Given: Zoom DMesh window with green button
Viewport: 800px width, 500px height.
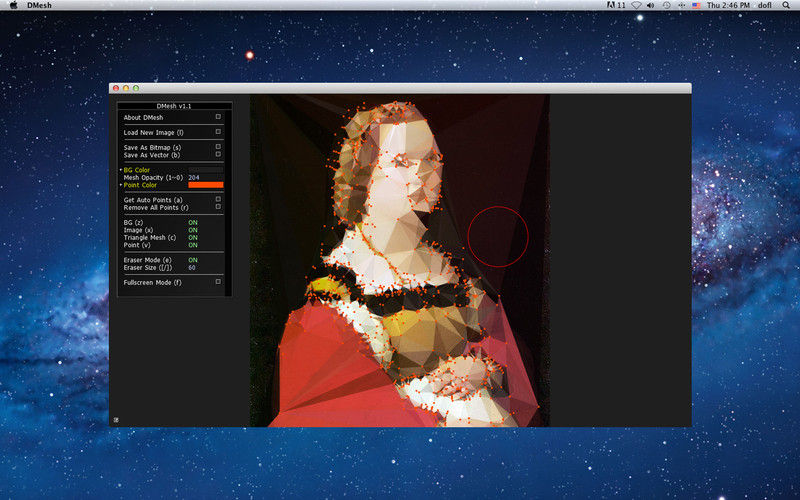Looking at the screenshot, I should click(x=136, y=88).
